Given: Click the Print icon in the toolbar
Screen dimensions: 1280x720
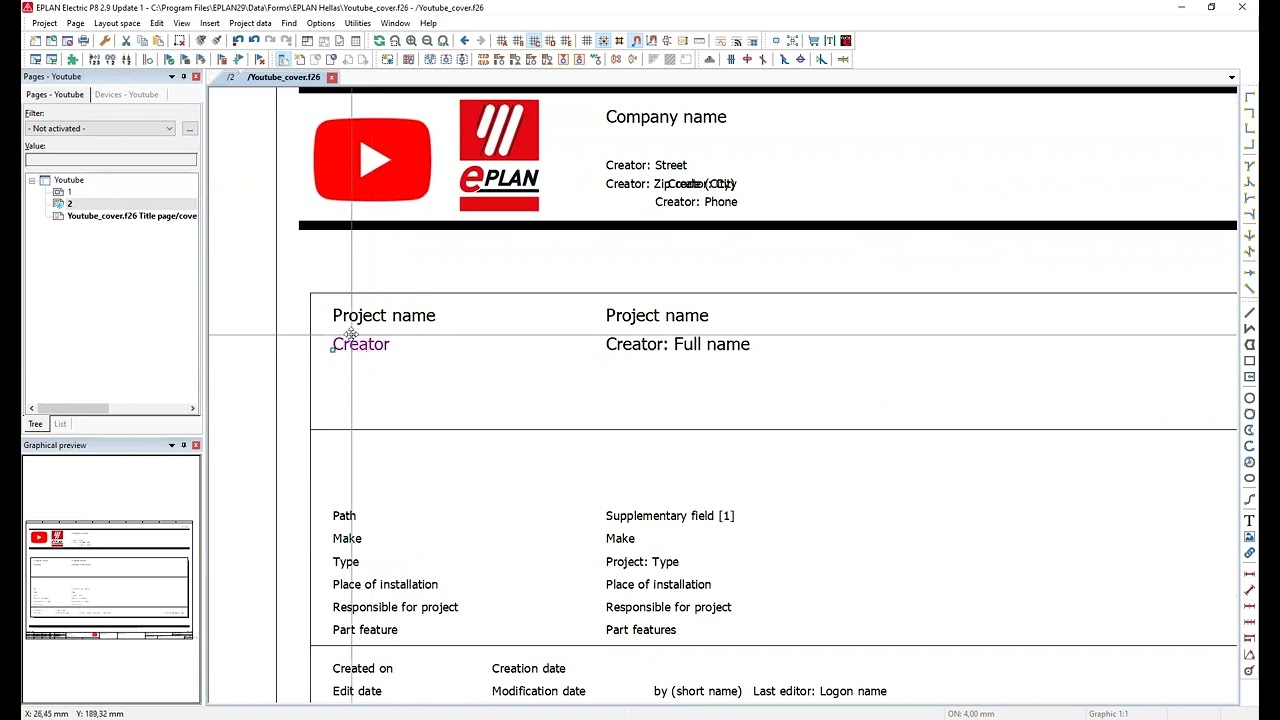Looking at the screenshot, I should pyautogui.click(x=83, y=41).
